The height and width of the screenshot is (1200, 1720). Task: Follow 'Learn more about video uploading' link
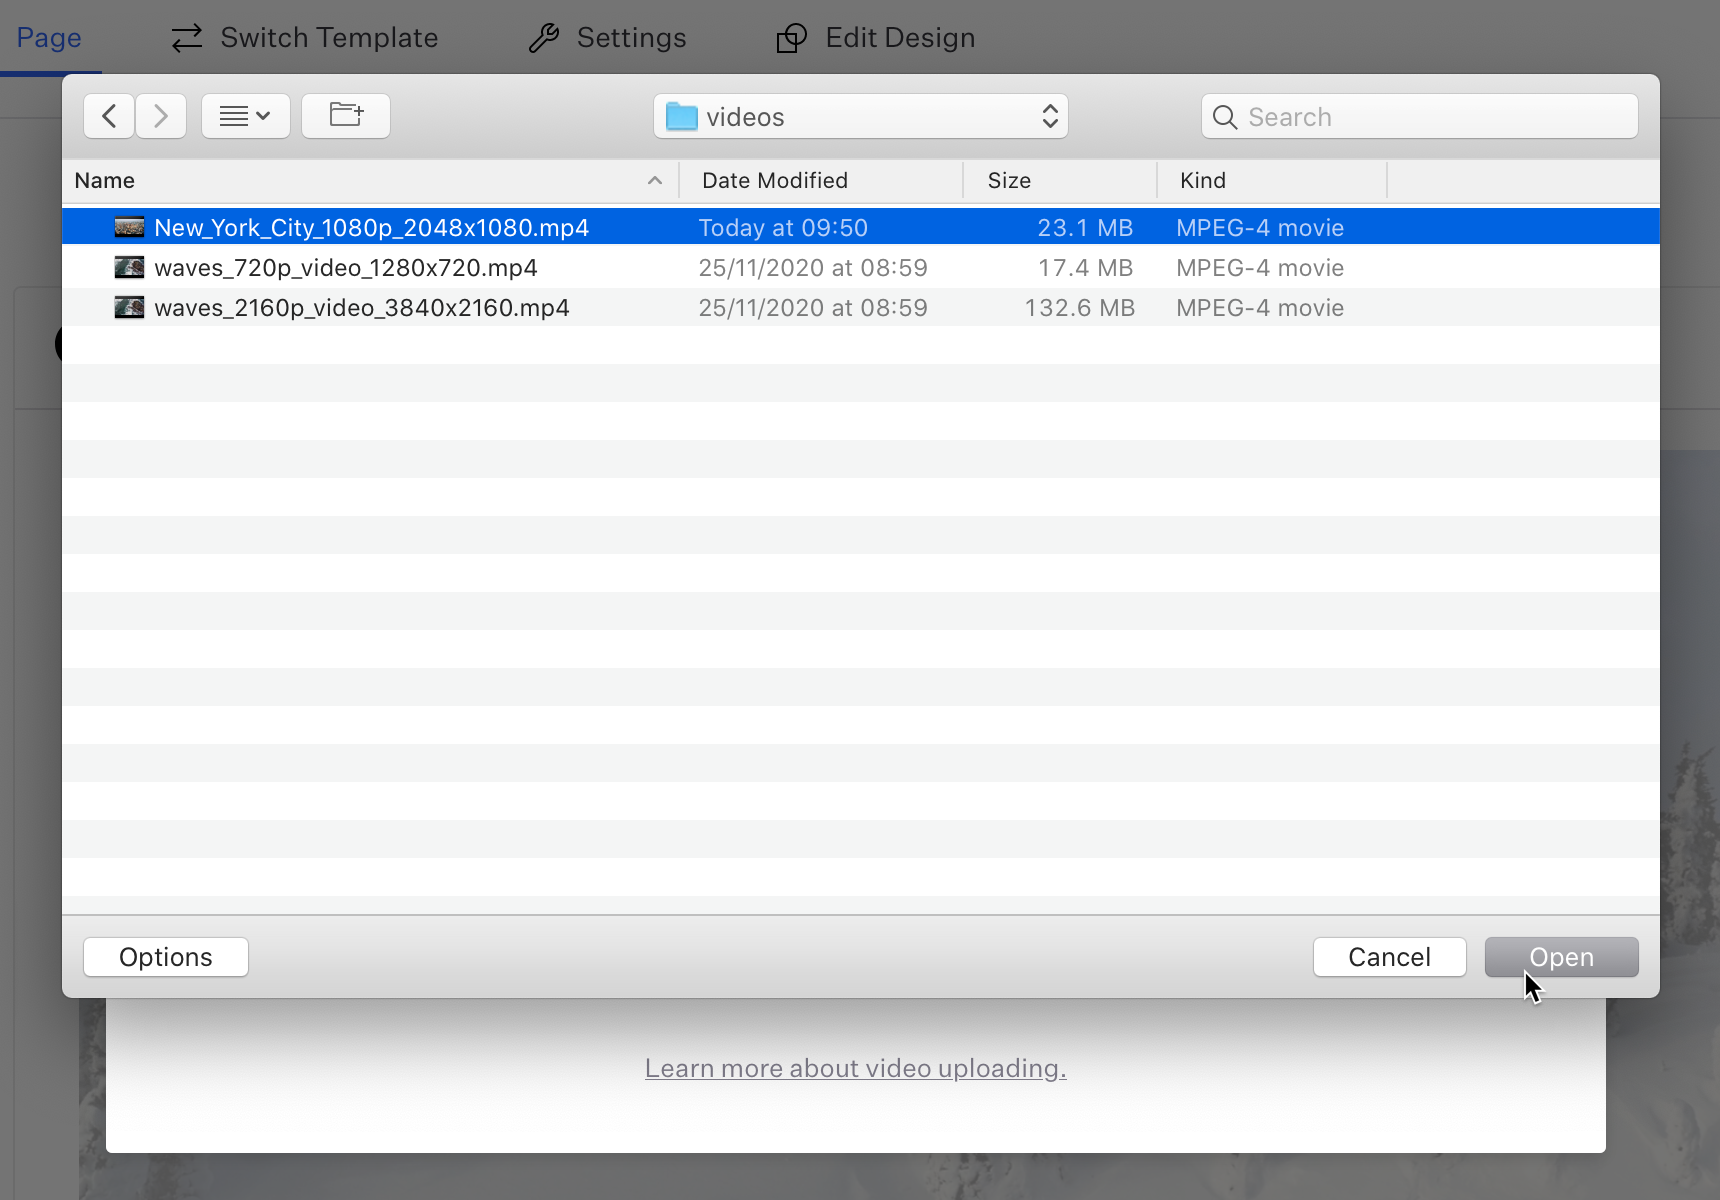click(x=855, y=1068)
